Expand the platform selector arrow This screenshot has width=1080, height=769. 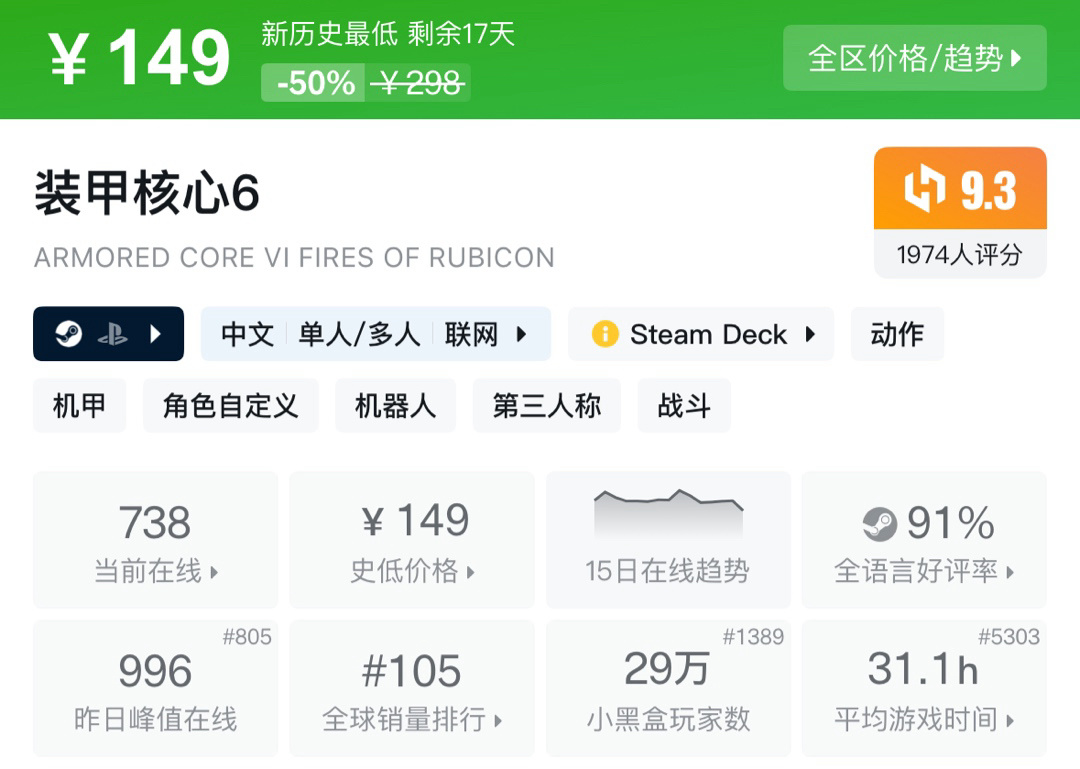(x=155, y=334)
